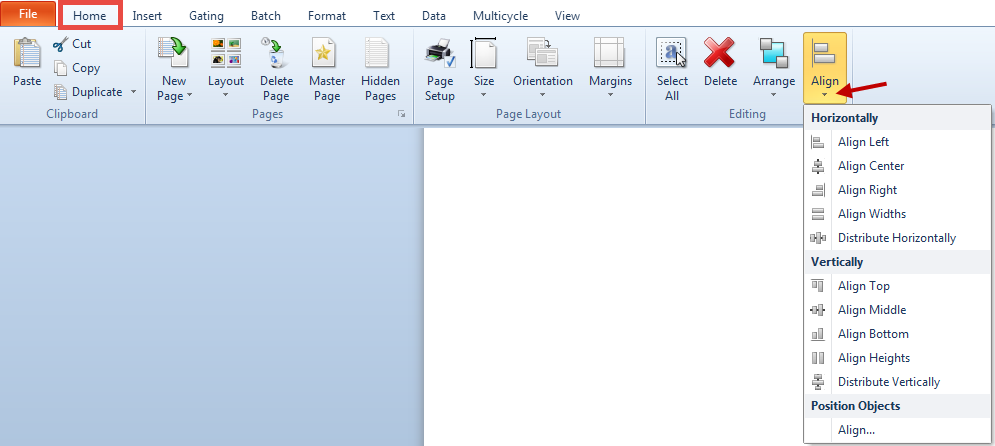
Task: Open the File tab
Action: tap(28, 15)
